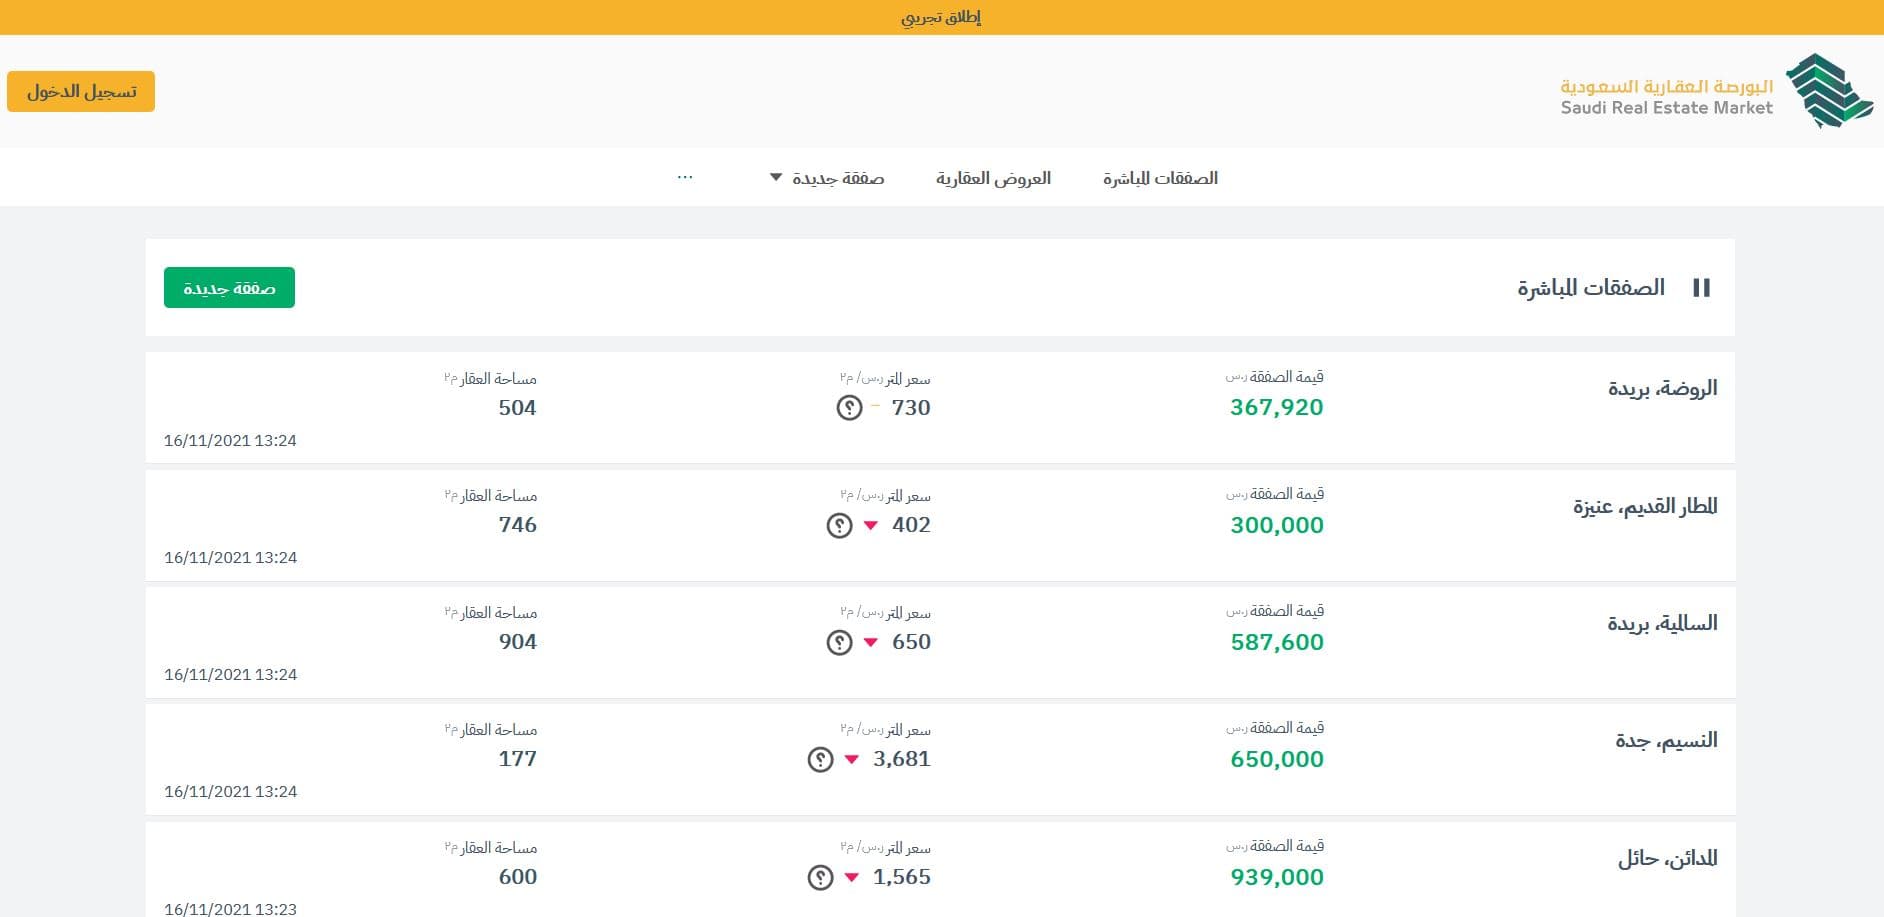This screenshot has width=1884, height=917.
Task: Click the تسجيل الدخول login button
Action: click(x=81, y=91)
